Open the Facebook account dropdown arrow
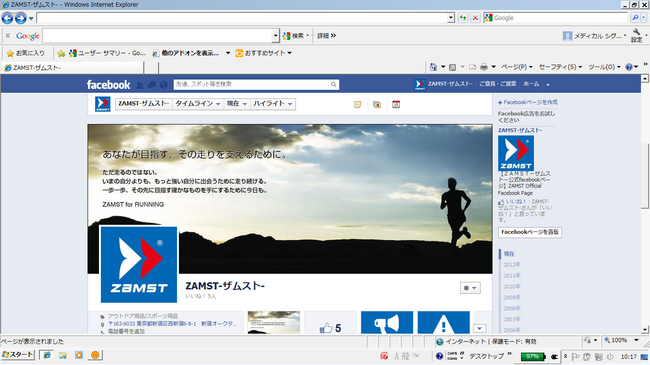 548,85
